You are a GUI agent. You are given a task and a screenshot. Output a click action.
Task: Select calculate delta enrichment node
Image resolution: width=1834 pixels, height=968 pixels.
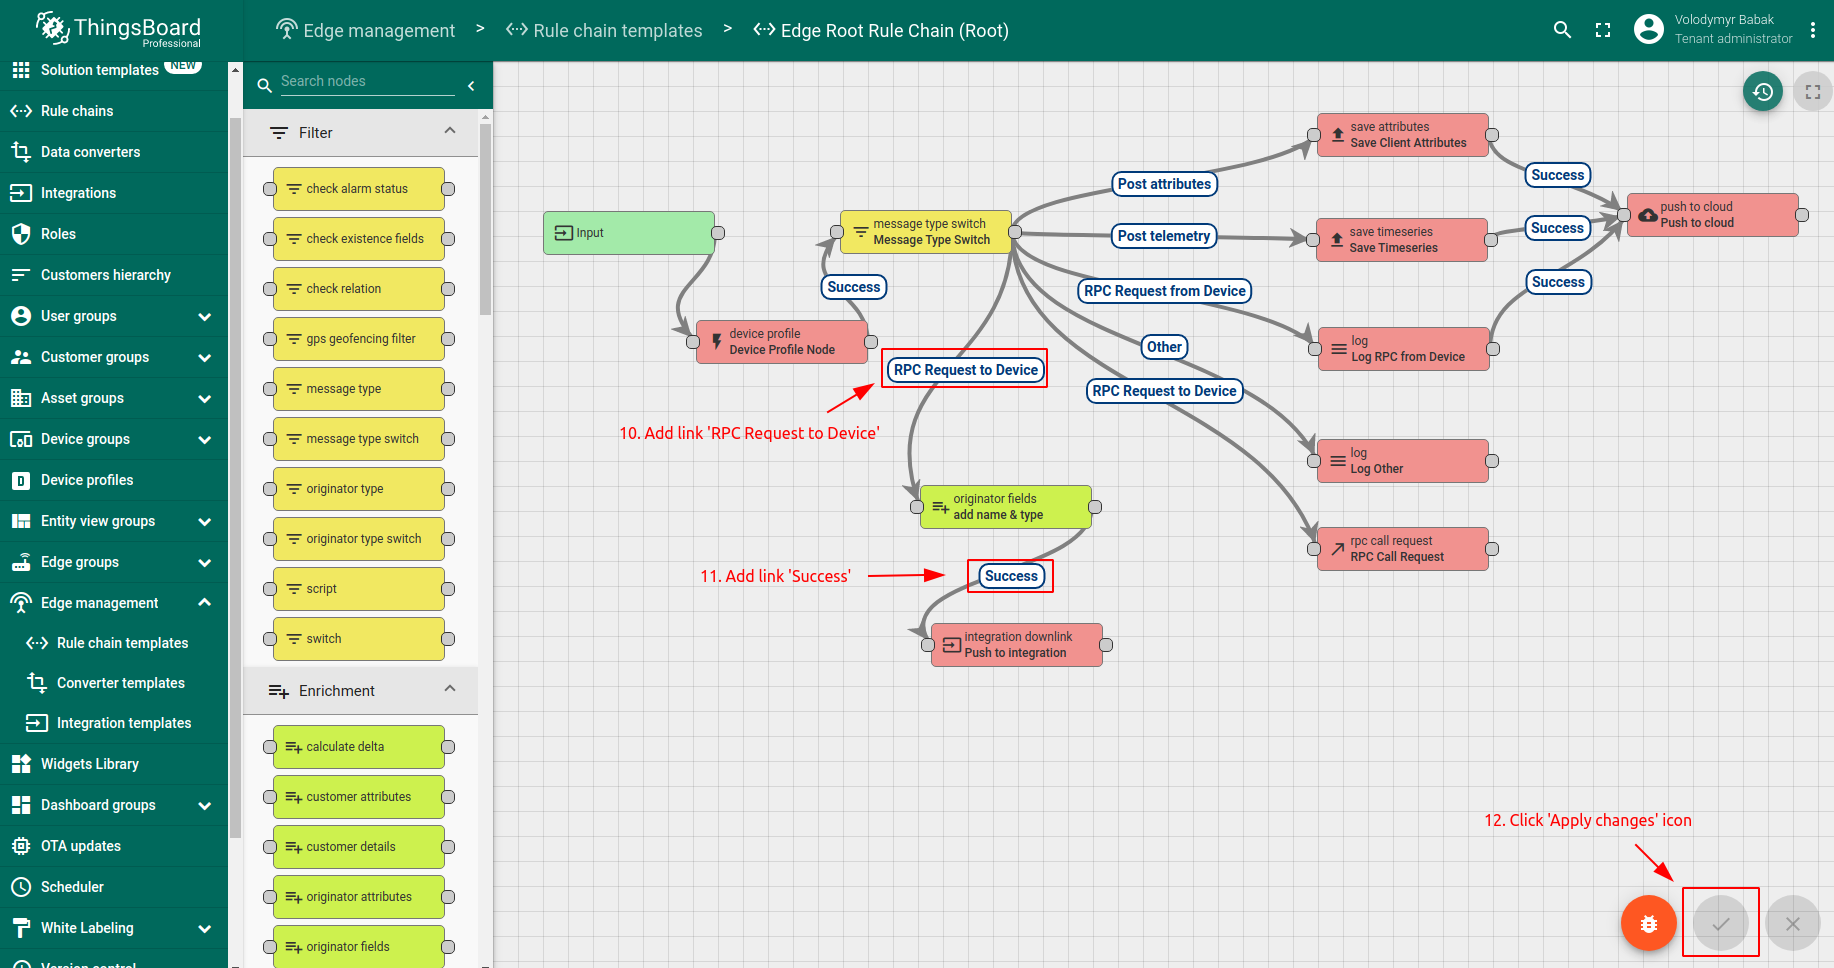pyautogui.click(x=358, y=747)
